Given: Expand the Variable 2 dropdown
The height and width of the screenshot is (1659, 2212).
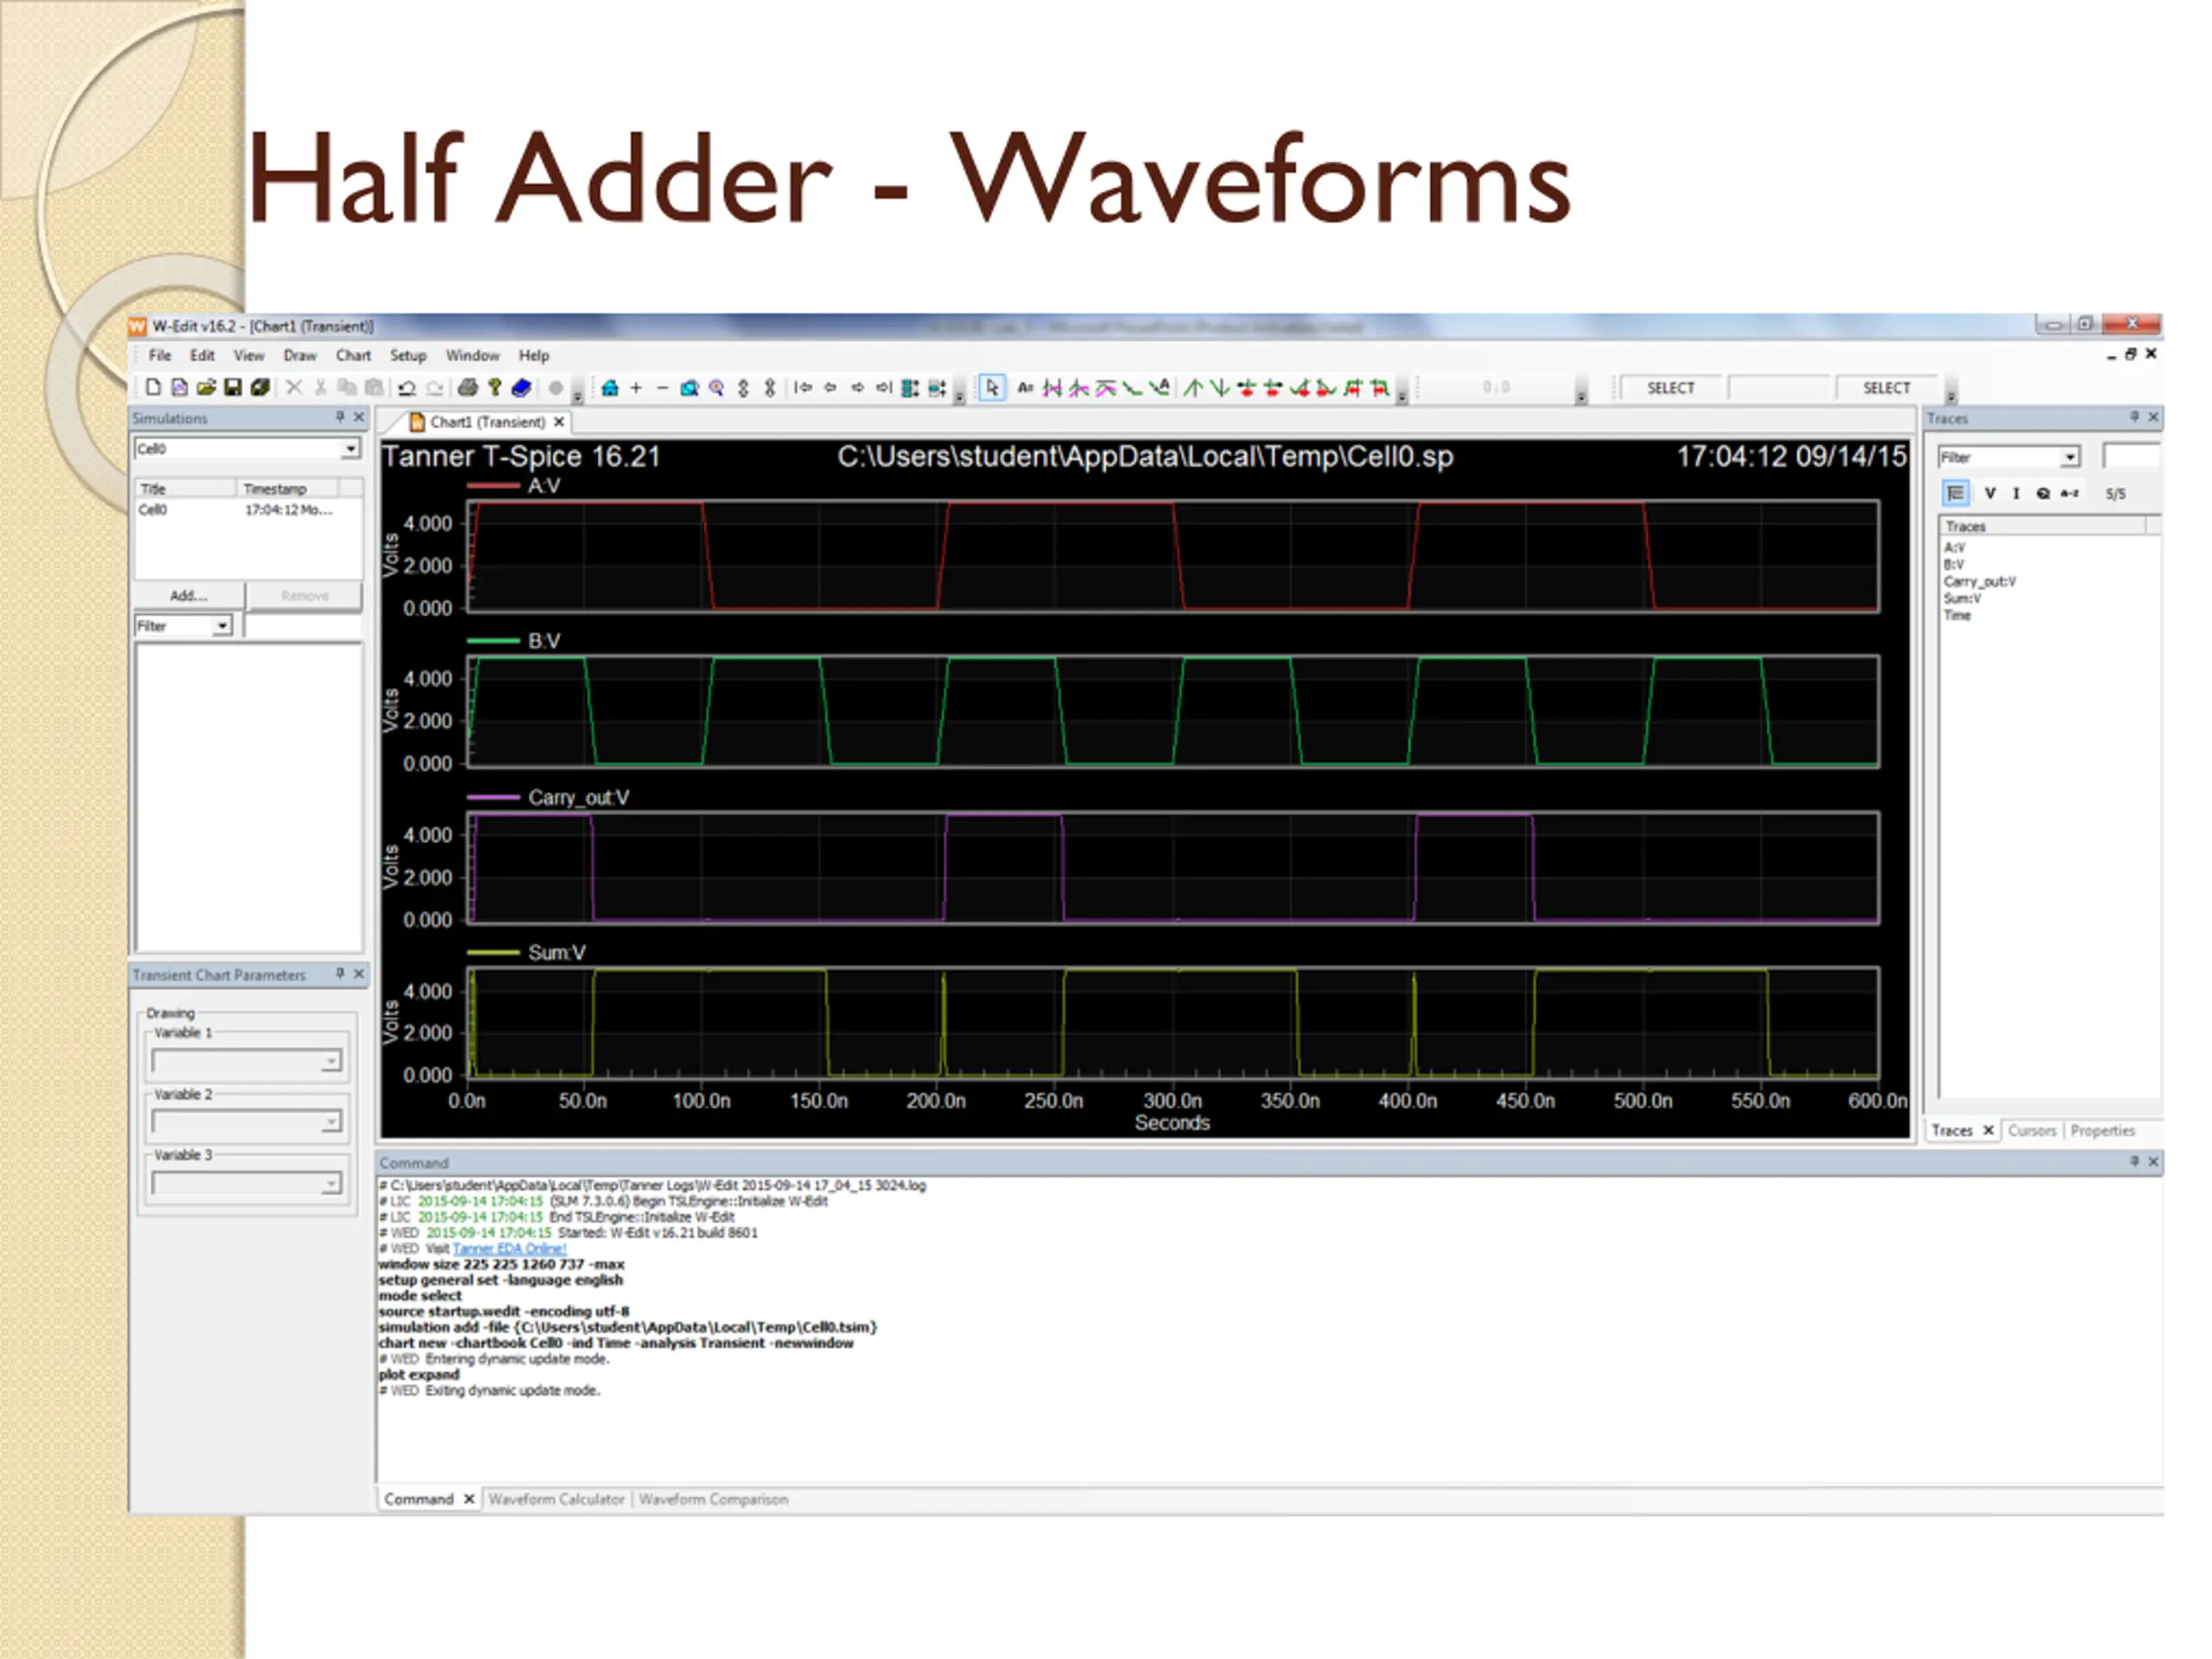Looking at the screenshot, I should (x=331, y=1122).
